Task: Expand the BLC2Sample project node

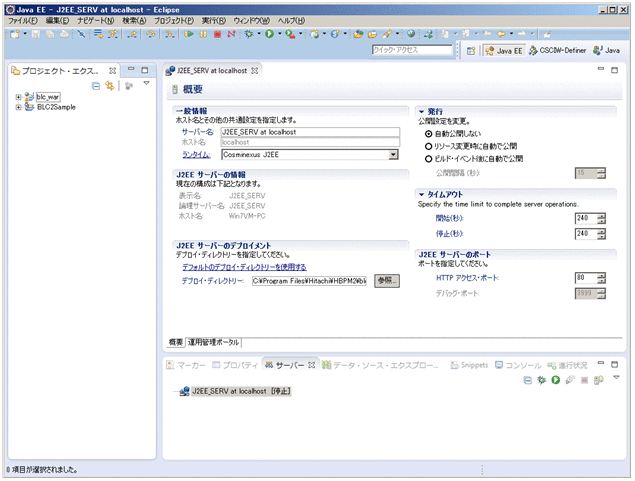Action: point(18,107)
